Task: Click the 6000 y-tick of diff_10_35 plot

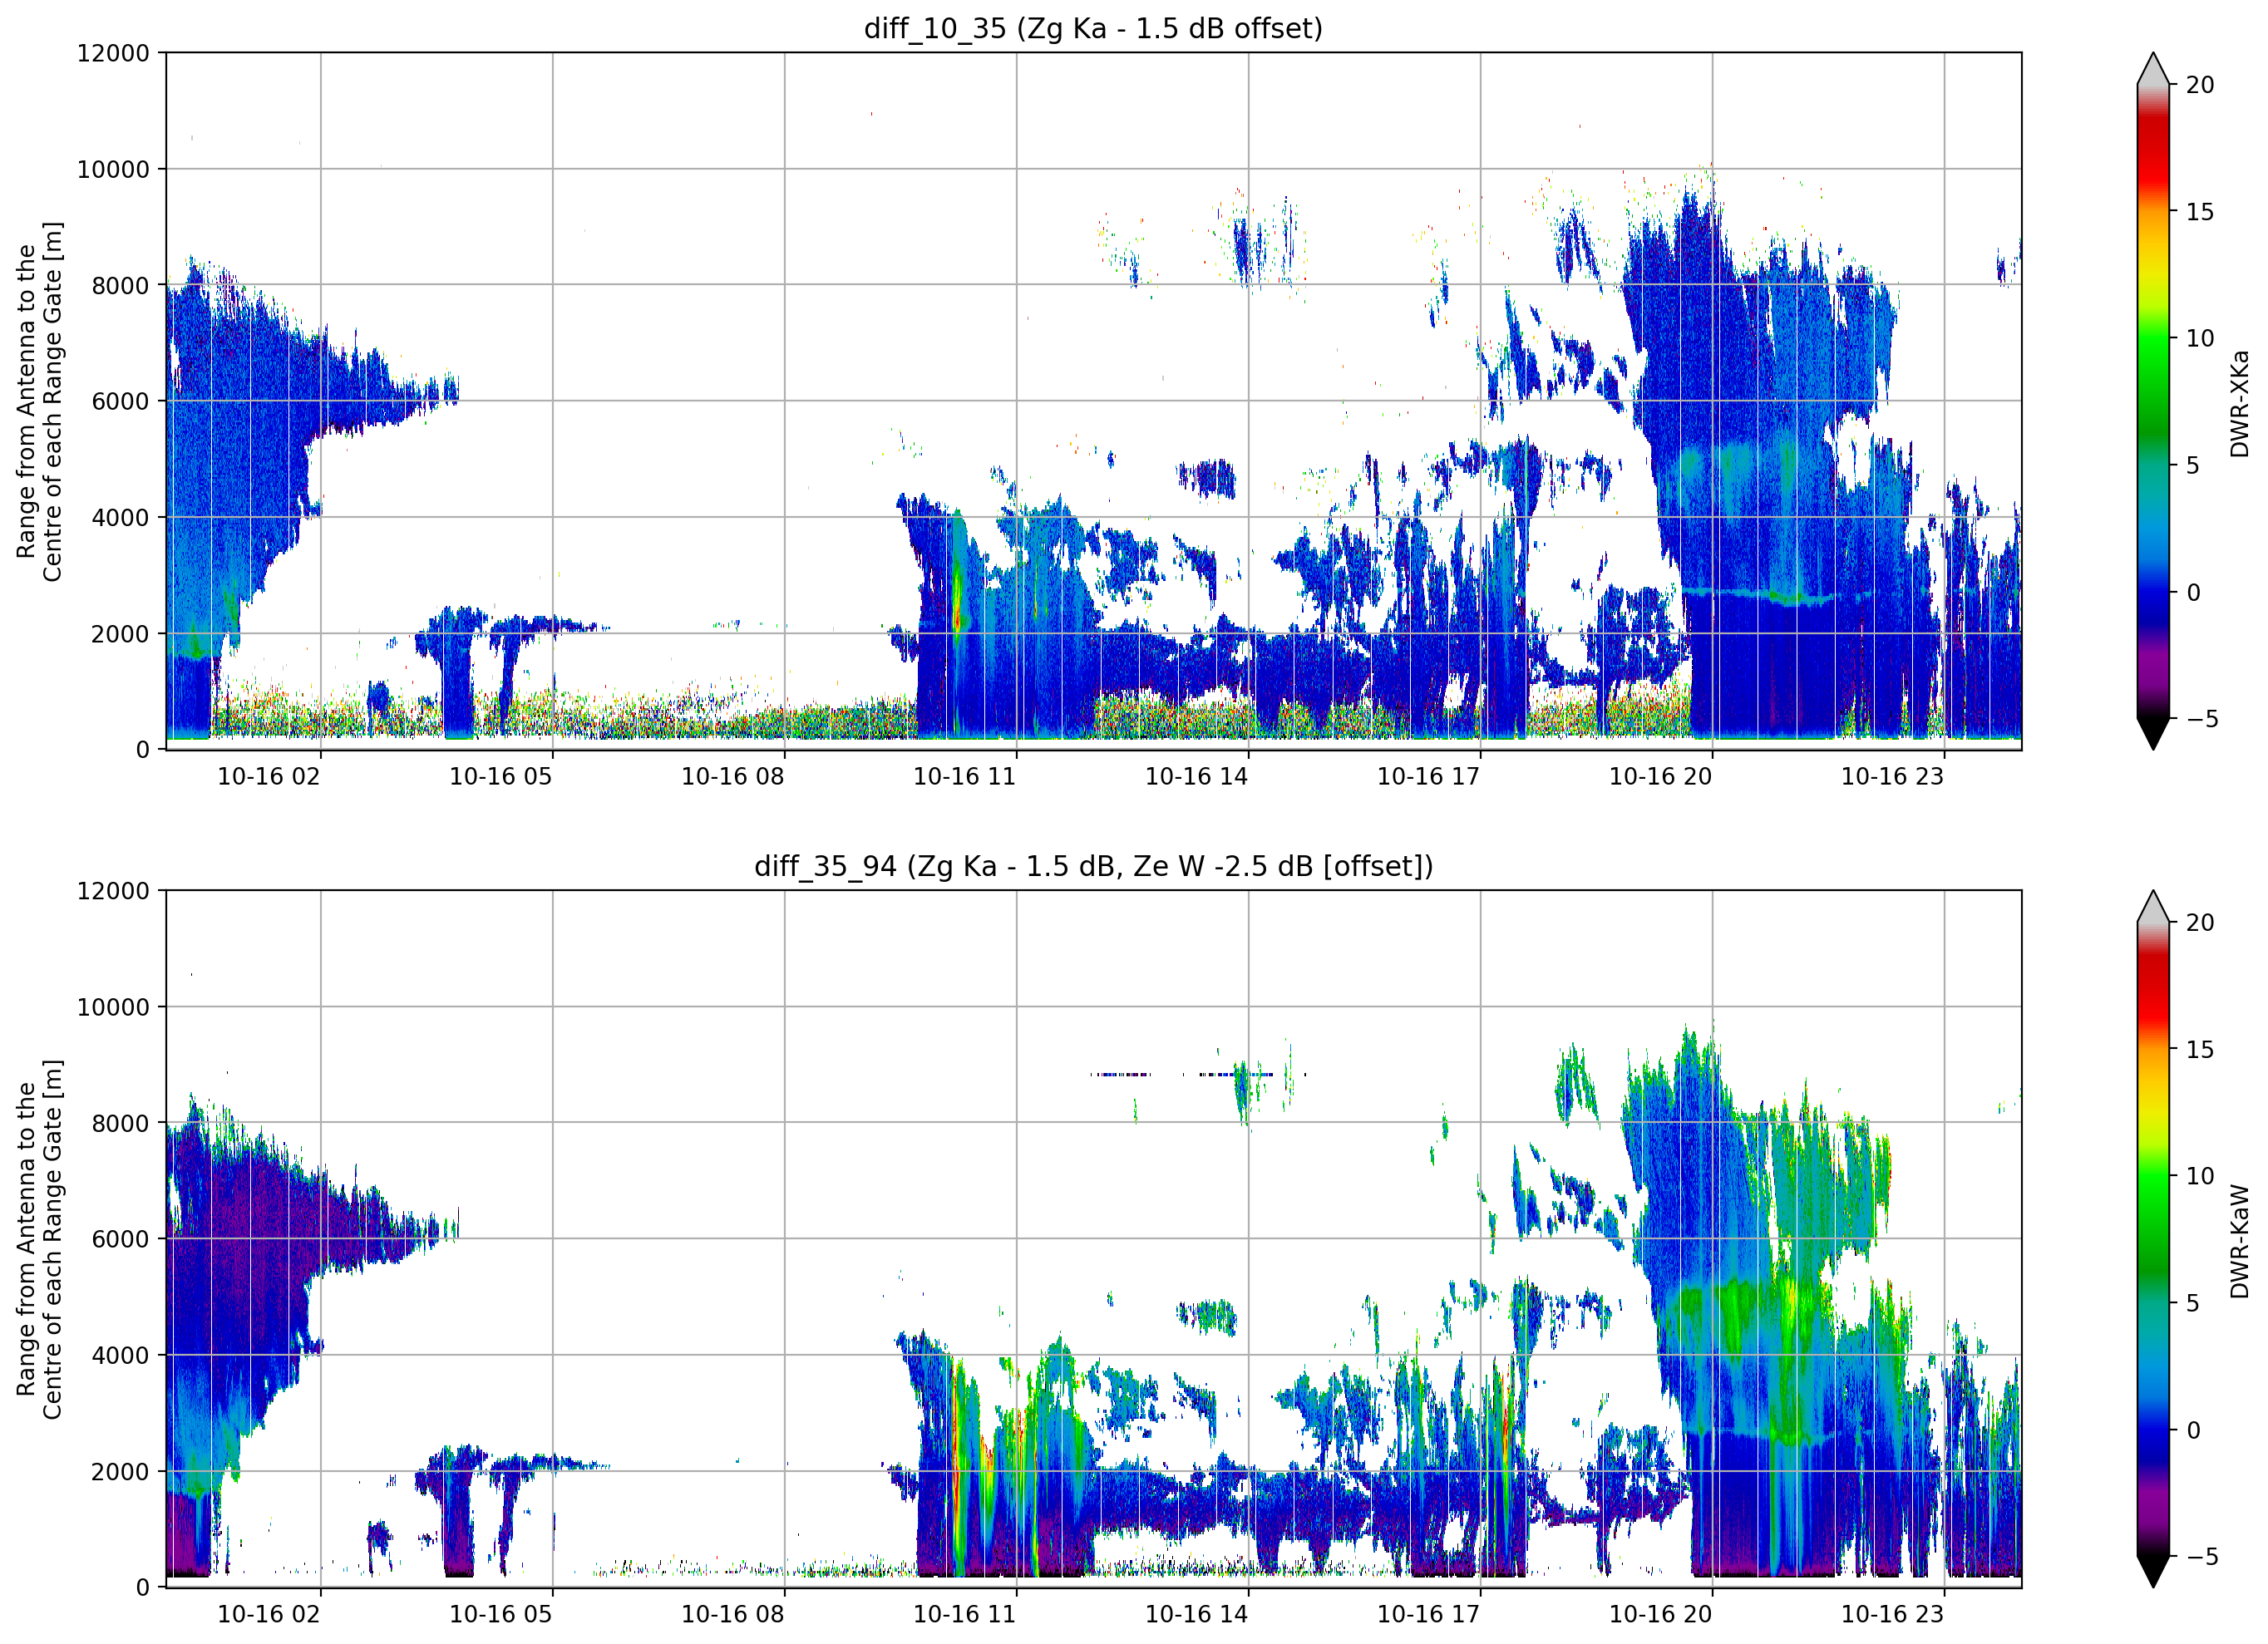Action: [x=120, y=402]
